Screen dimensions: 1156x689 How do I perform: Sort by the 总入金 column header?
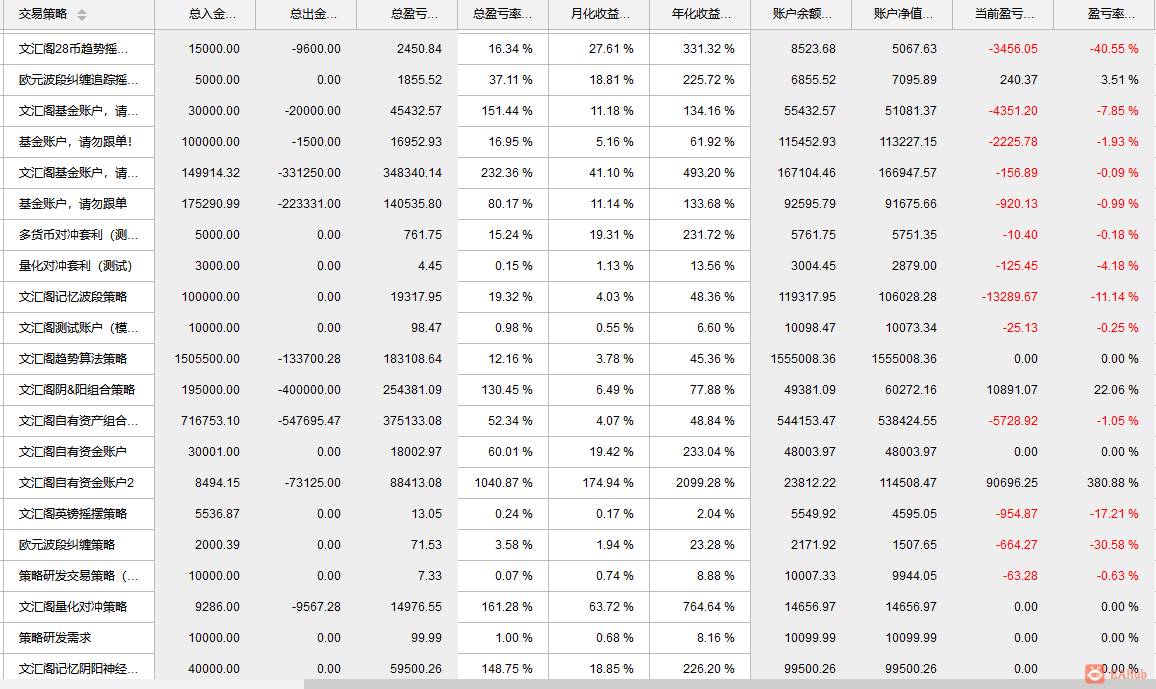pos(212,15)
